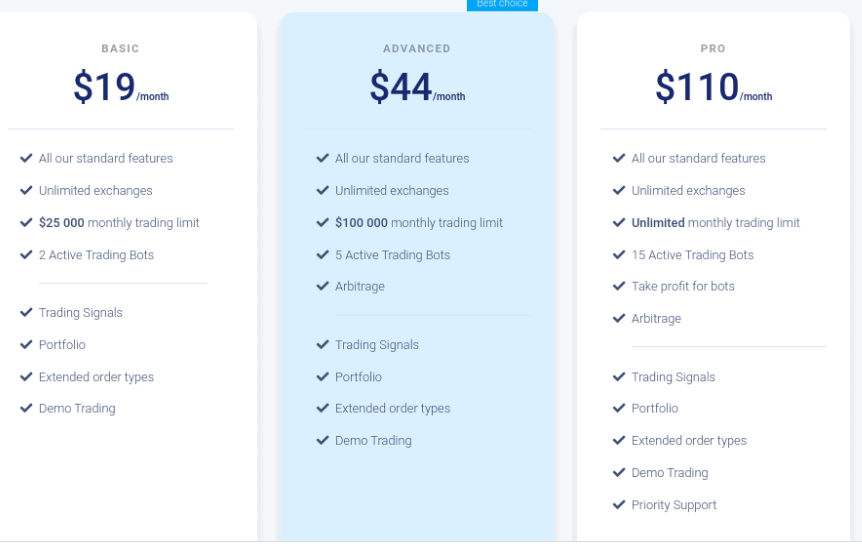This screenshot has height=544, width=862.
Task: Click checkmark next to '5 Active Trading Bots'
Action: [322, 254]
